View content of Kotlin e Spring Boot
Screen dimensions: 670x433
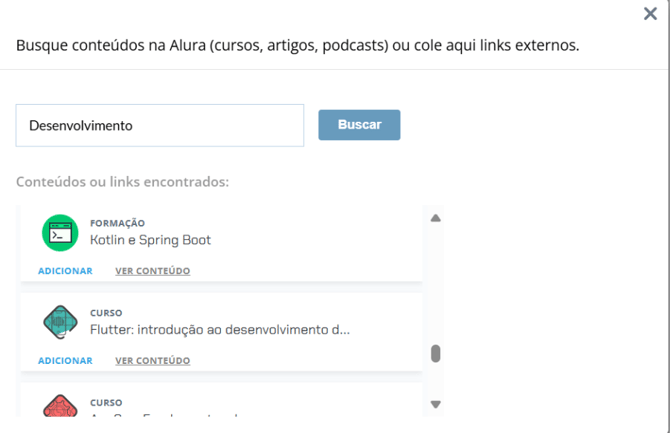(x=152, y=271)
